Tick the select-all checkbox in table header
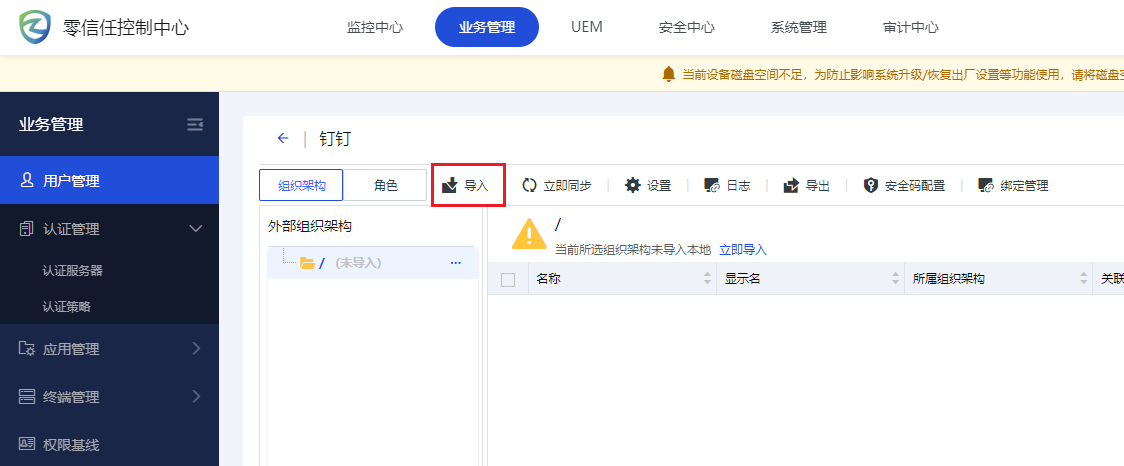Screen dimensions: 1124x466 point(508,279)
